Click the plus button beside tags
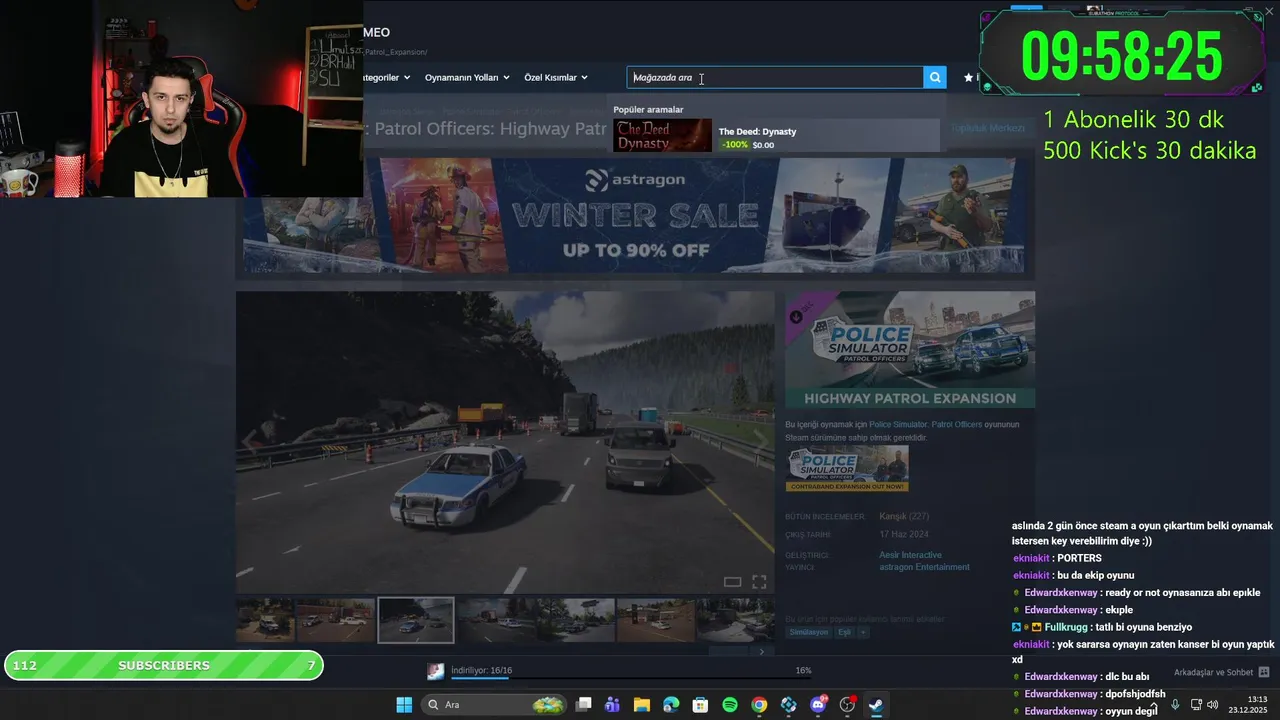 [863, 632]
